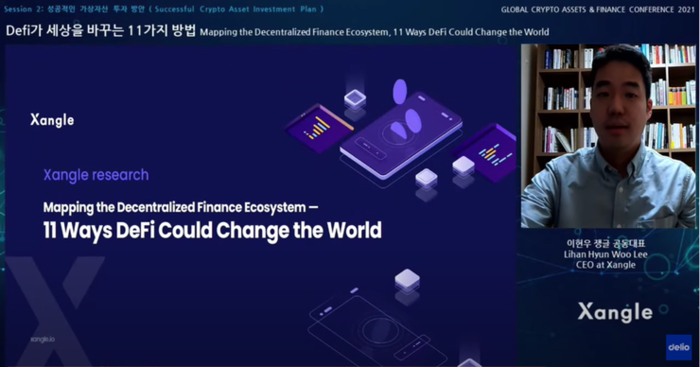Open the xangle.io link on the slide
Image resolution: width=700 pixels, height=367 pixels.
(42, 339)
